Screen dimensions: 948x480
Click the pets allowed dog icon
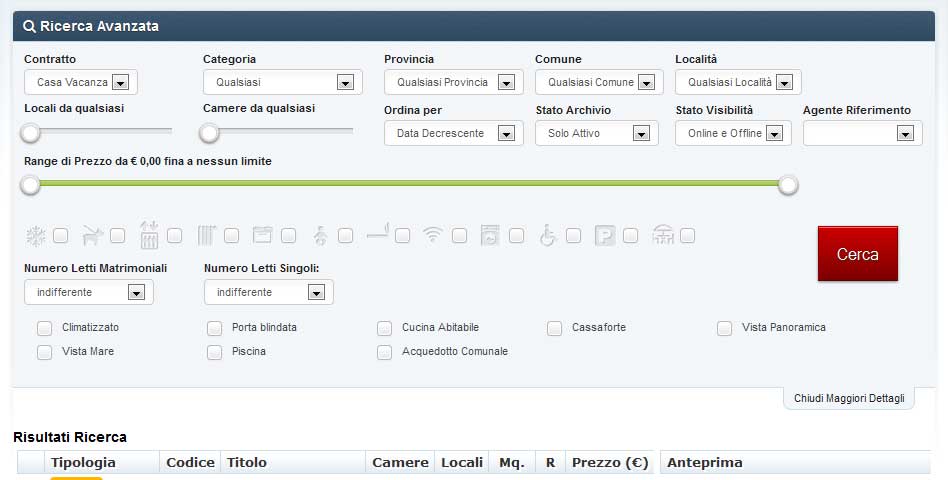tap(92, 236)
